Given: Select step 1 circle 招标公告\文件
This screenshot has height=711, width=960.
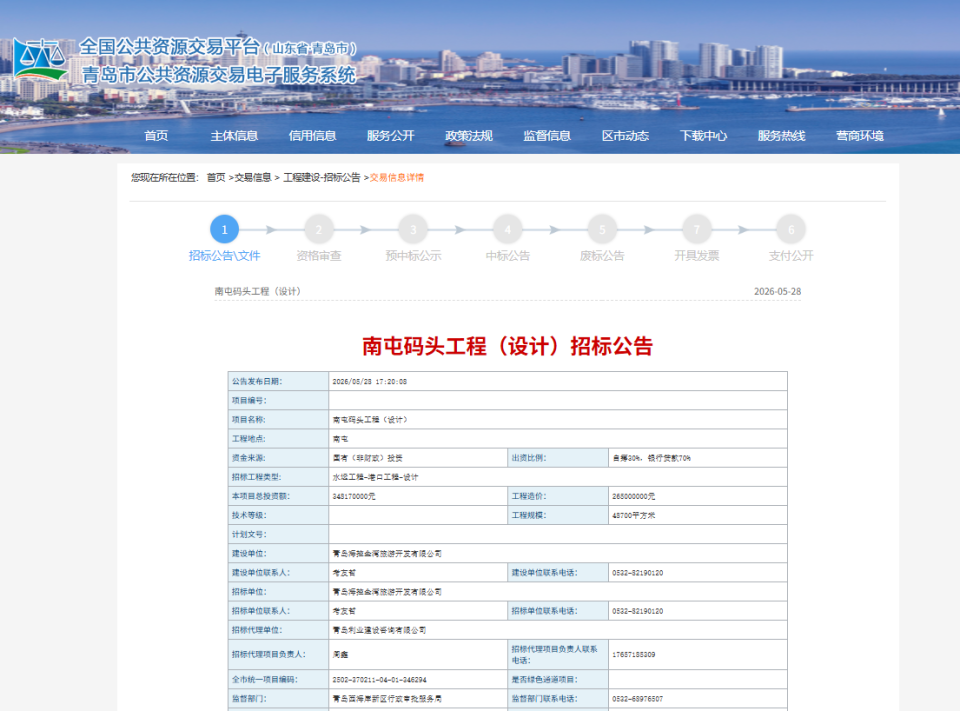Looking at the screenshot, I should 225,230.
